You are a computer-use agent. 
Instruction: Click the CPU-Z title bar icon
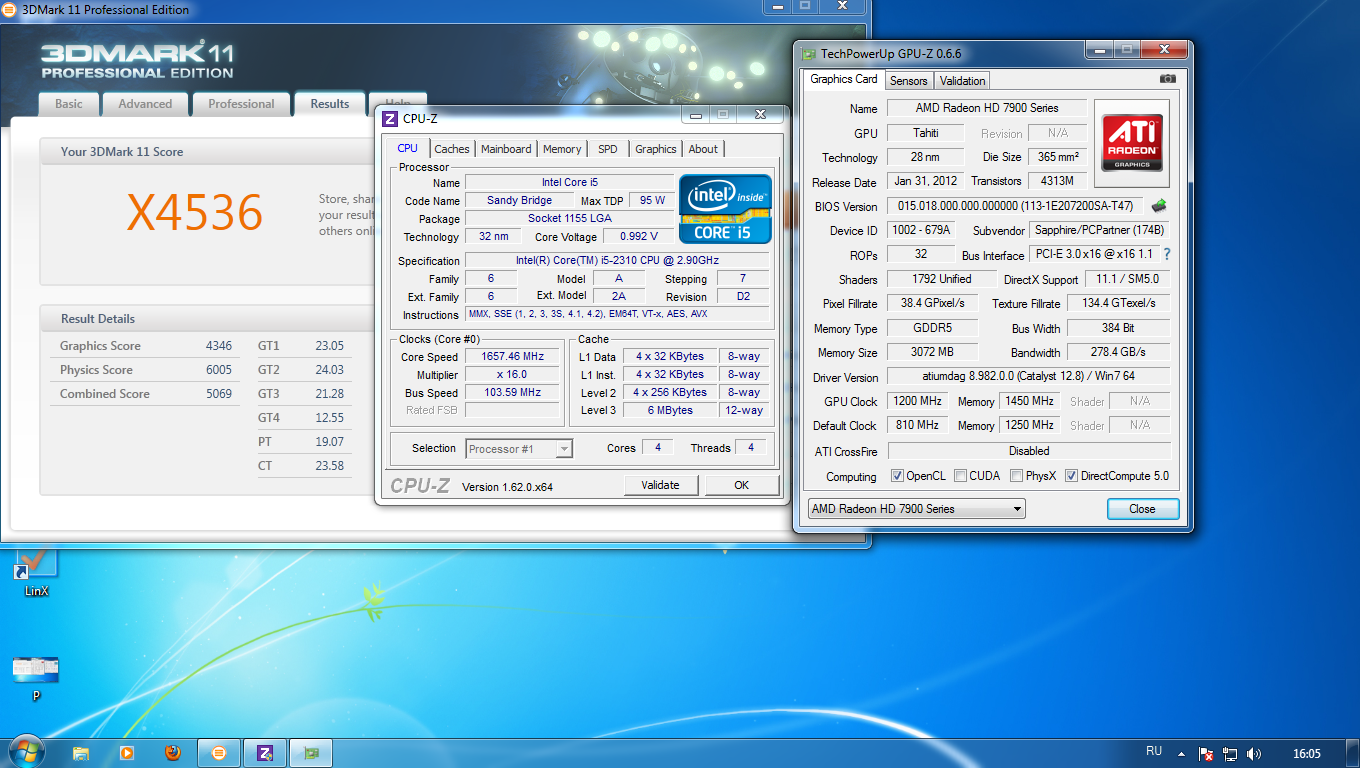click(390, 119)
